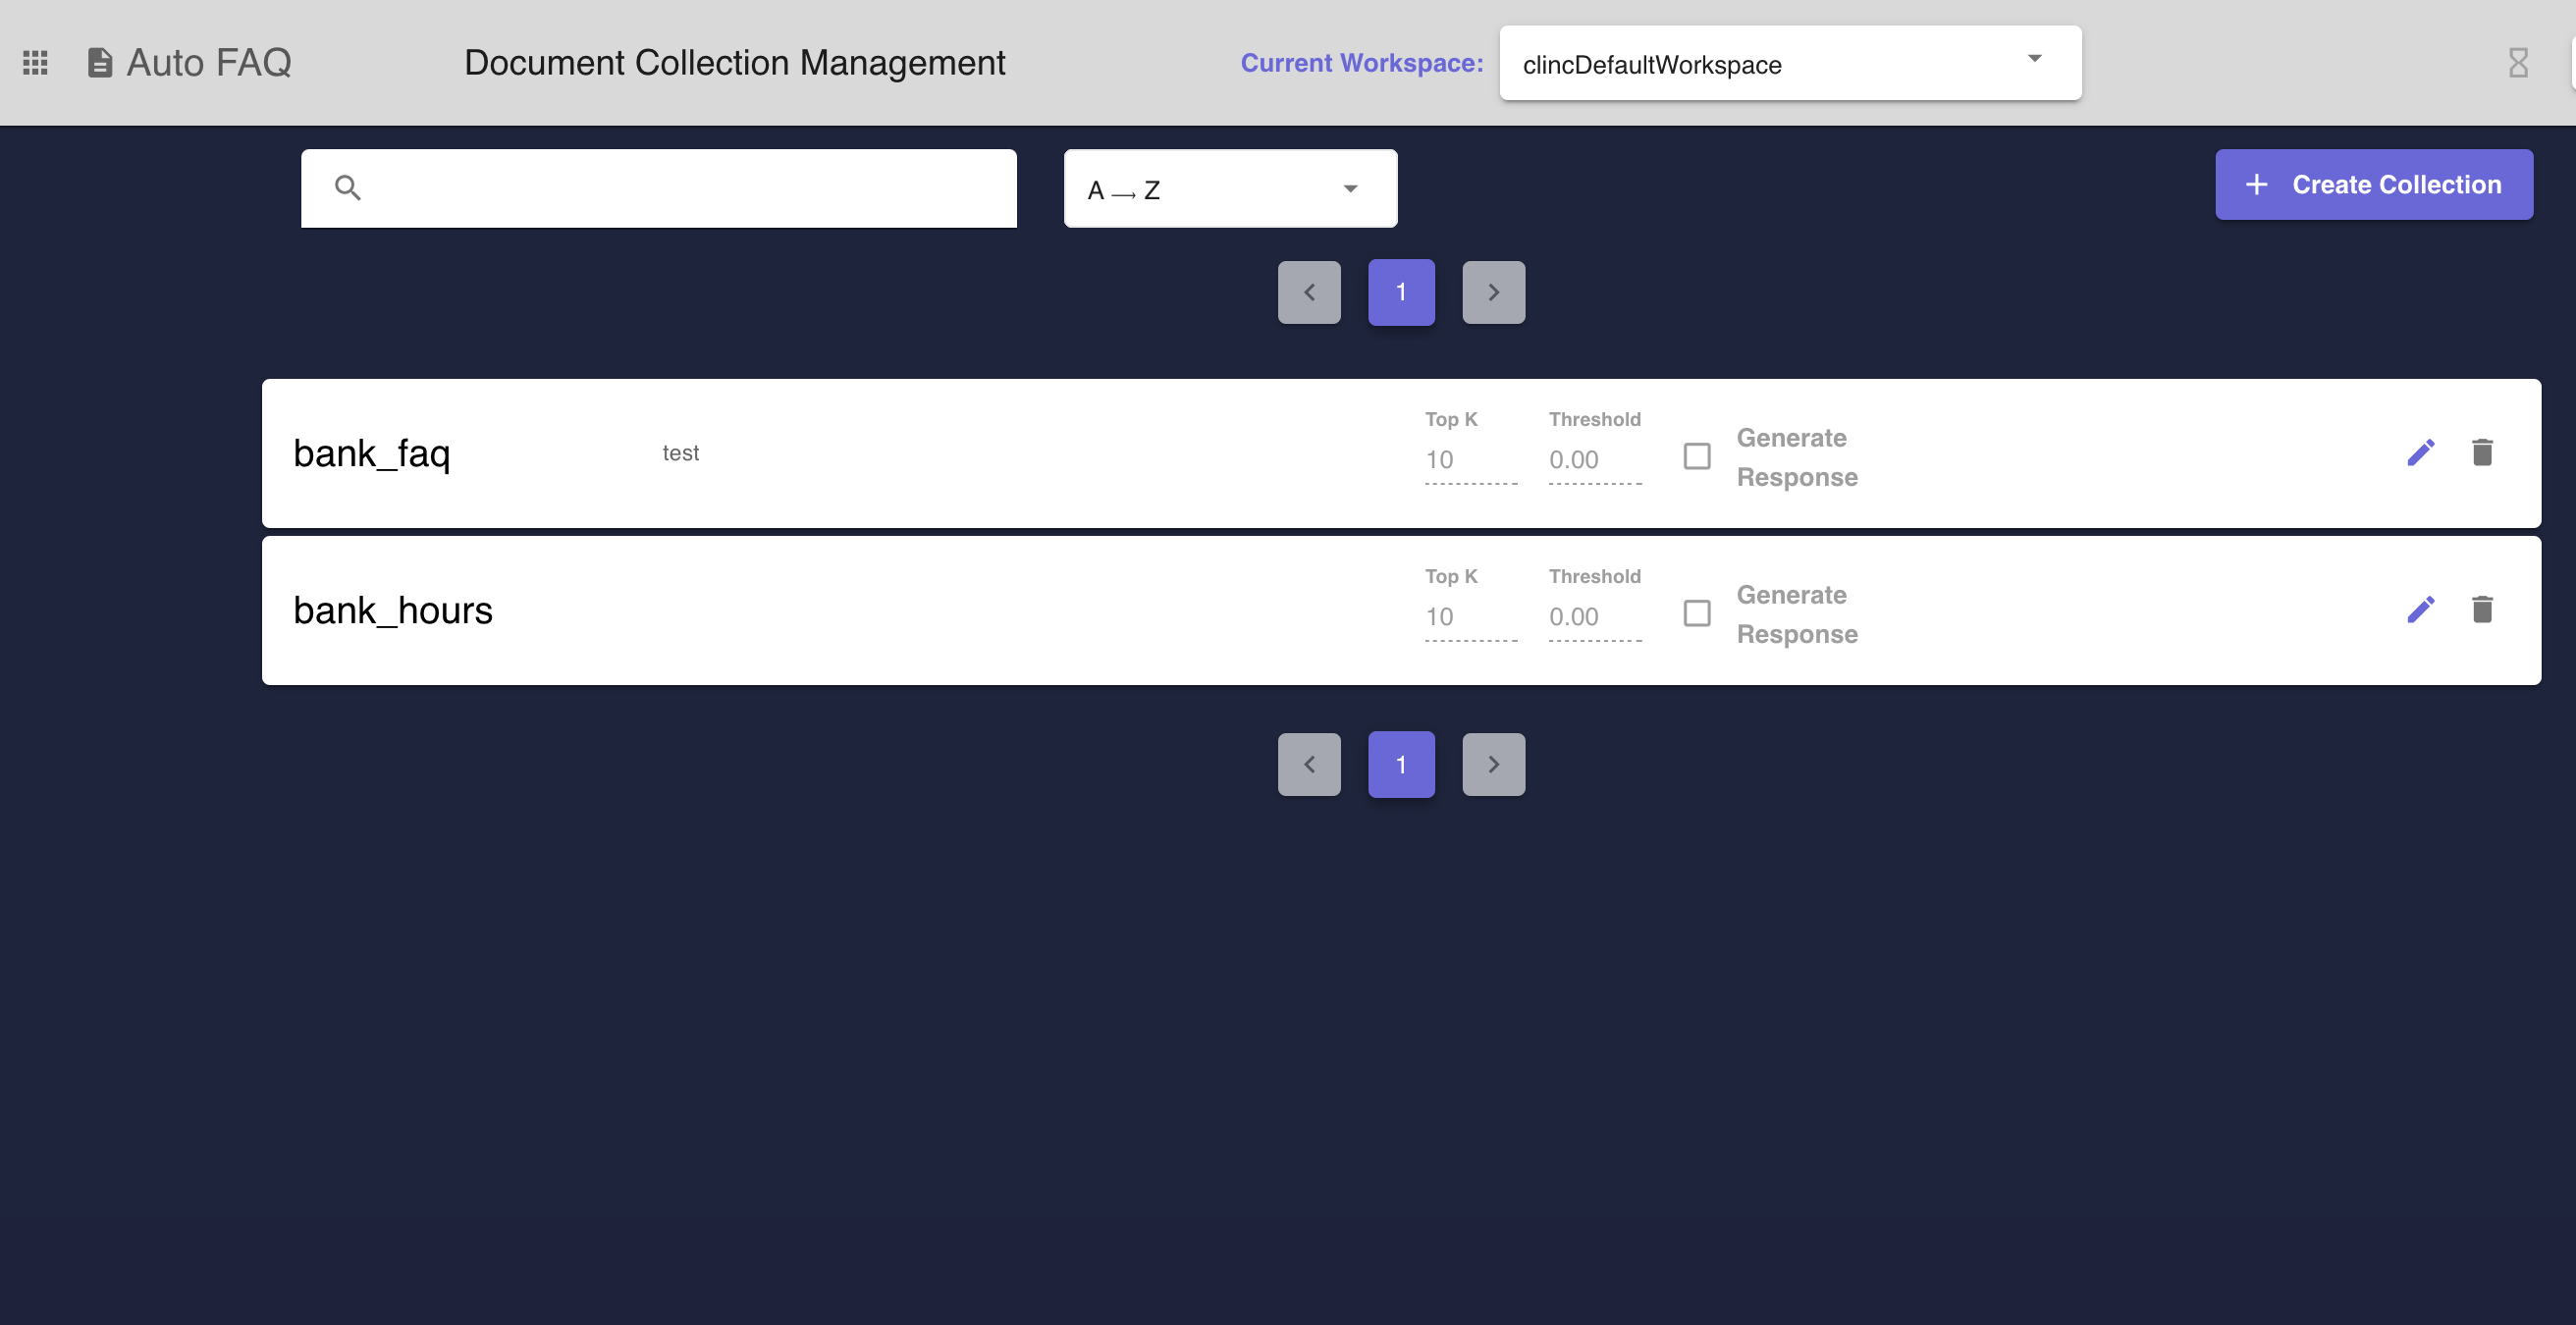
Task: Click the magnifier search icon
Action: point(347,188)
